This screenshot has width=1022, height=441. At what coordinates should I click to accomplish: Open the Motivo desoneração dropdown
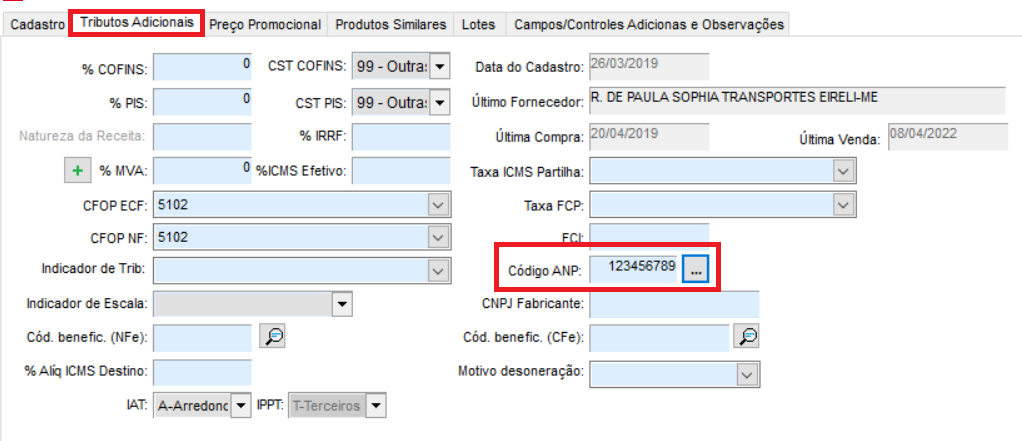[746, 373]
